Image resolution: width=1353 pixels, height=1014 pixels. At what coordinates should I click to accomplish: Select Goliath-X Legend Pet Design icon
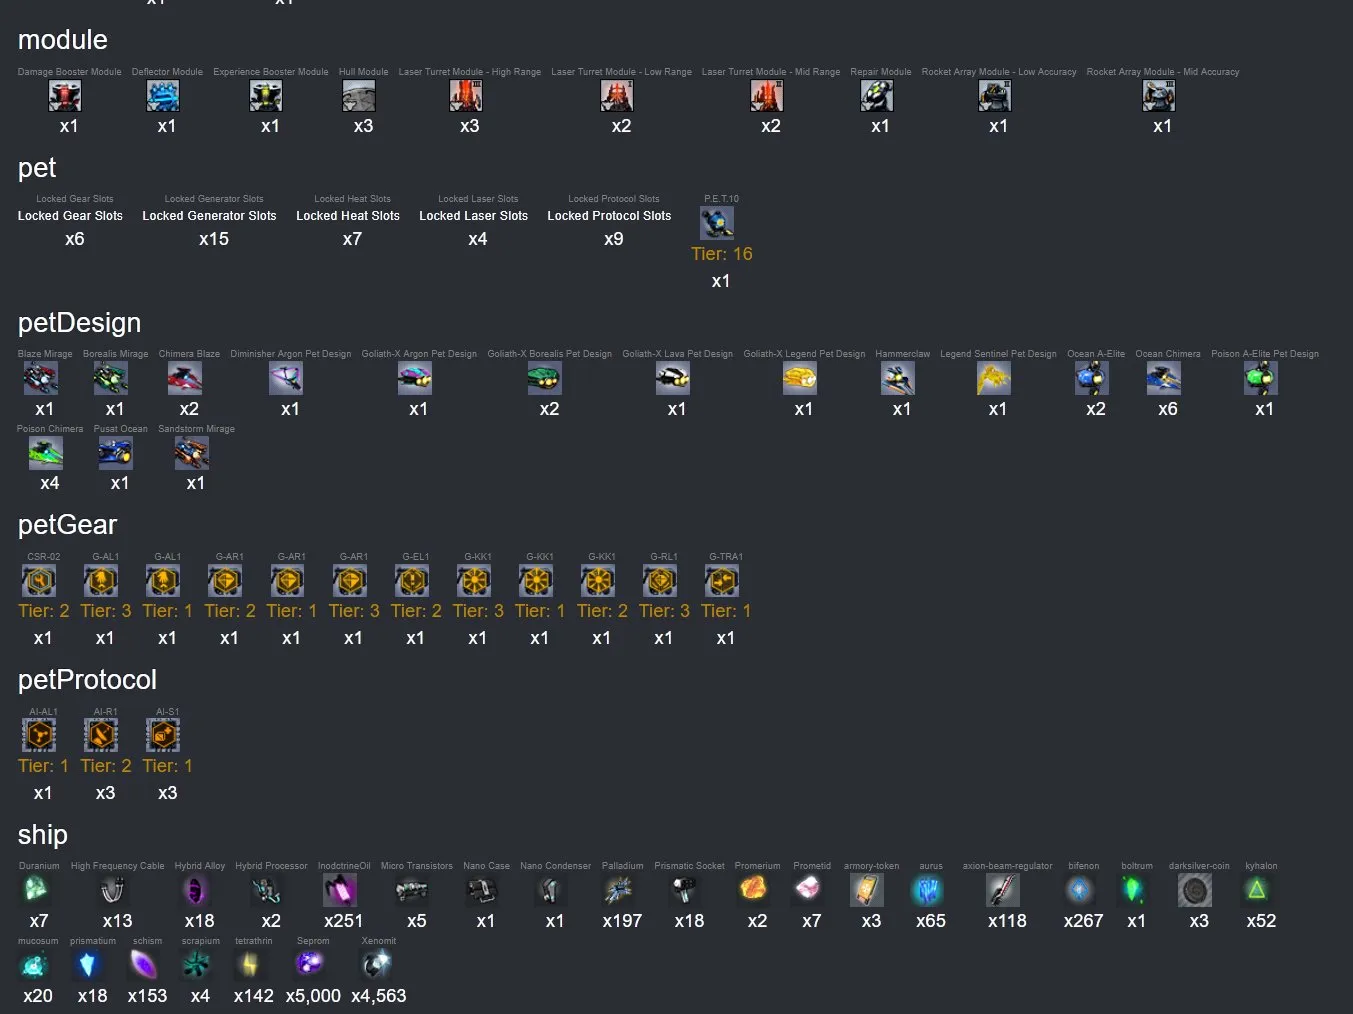pyautogui.click(x=800, y=379)
